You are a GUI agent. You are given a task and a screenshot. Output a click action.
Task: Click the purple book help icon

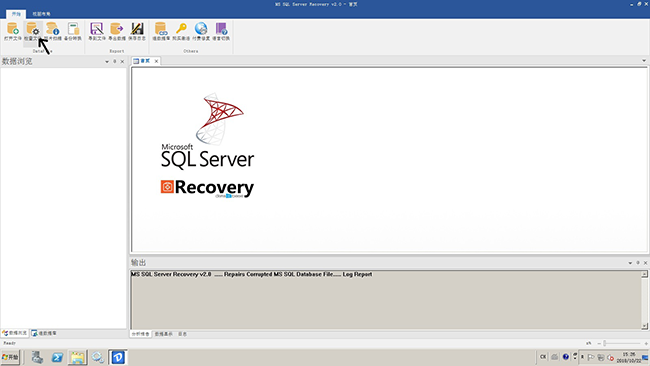(221, 29)
